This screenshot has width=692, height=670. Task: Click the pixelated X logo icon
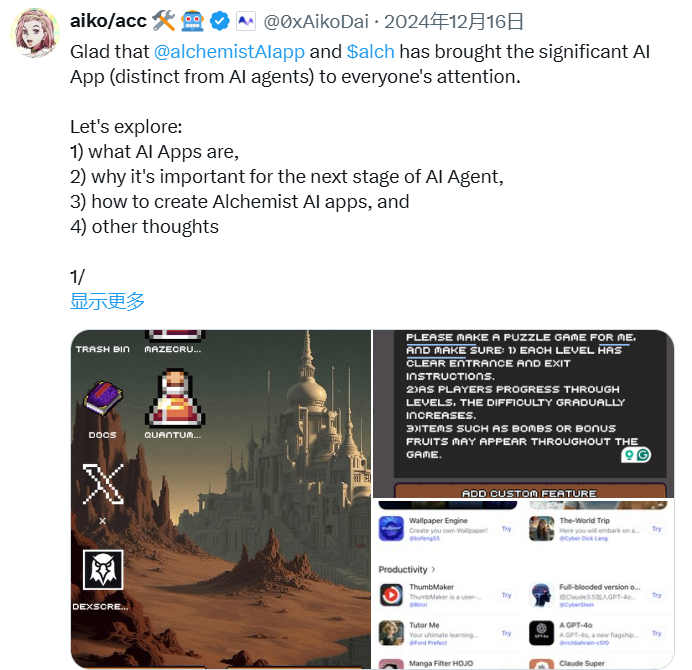[x=103, y=484]
